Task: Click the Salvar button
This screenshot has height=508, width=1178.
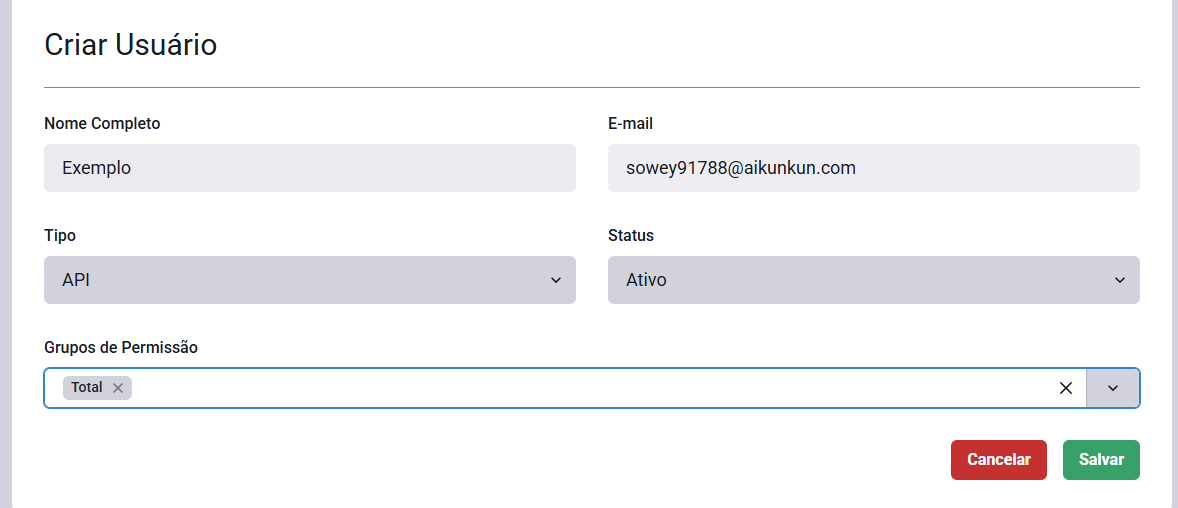Action: point(1101,460)
